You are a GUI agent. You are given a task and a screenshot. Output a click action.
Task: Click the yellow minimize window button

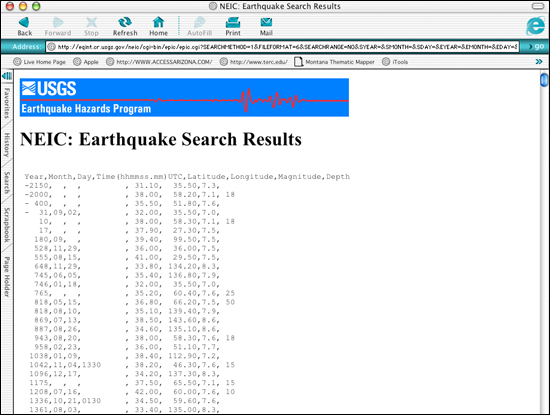click(23, 6)
